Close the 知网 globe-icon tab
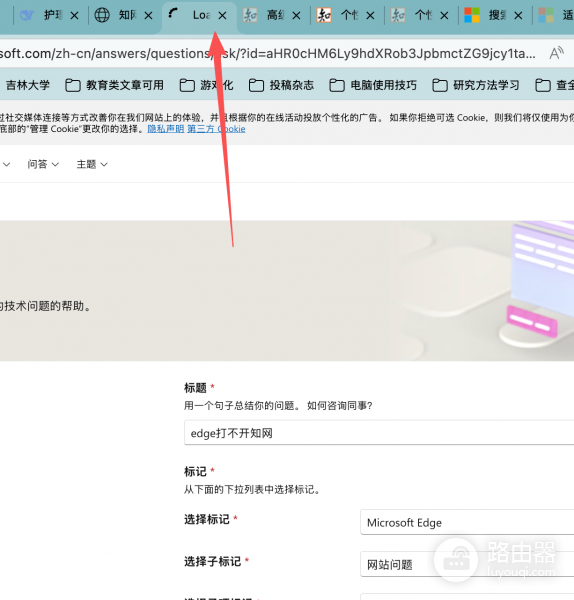The image size is (574, 600). point(148,16)
